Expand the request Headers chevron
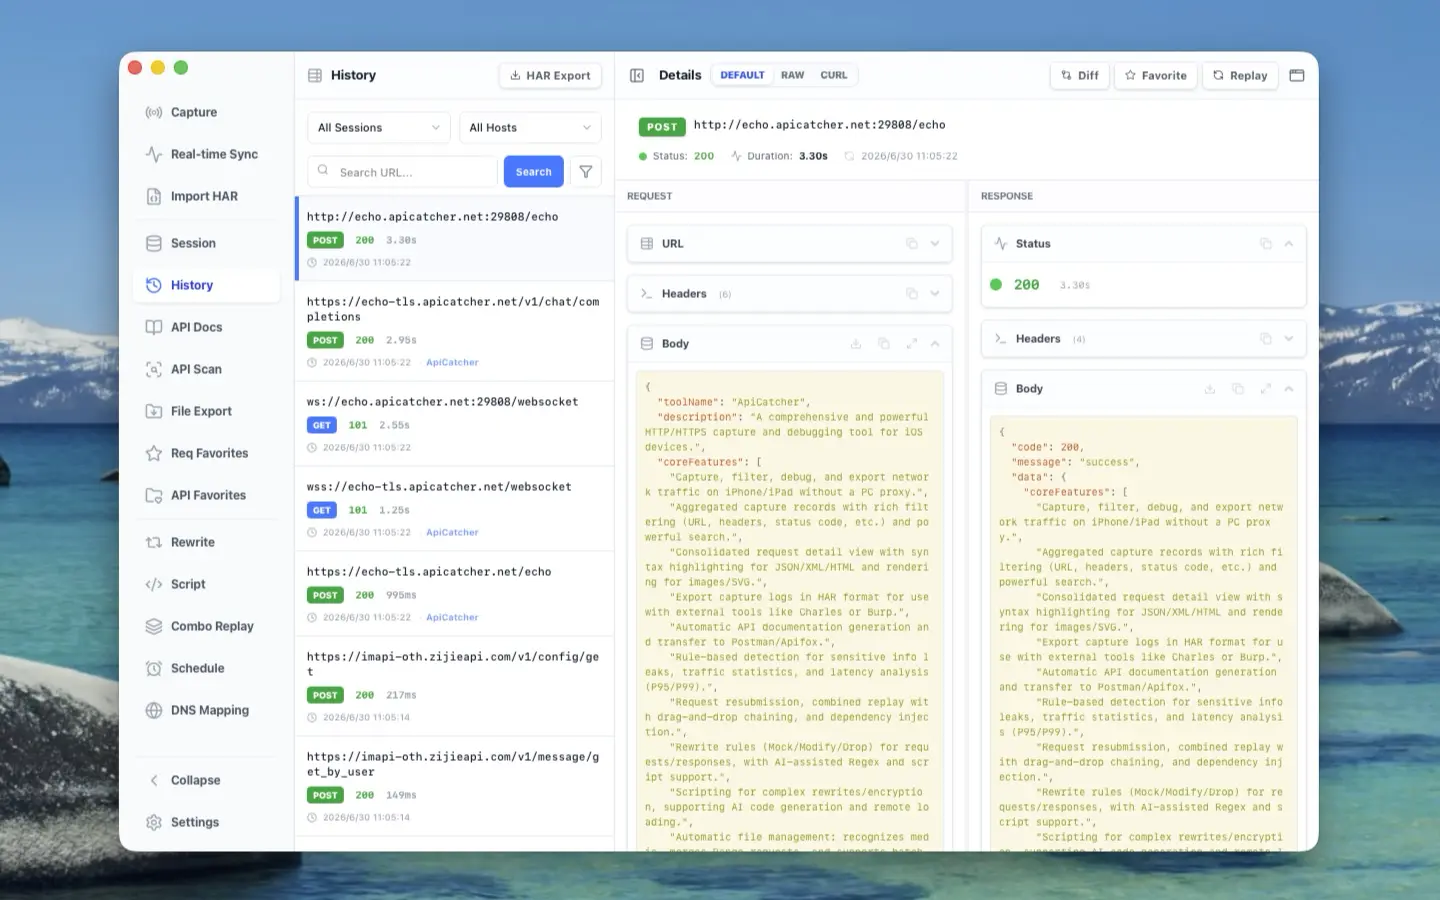The width and height of the screenshot is (1440, 900). [x=935, y=293]
